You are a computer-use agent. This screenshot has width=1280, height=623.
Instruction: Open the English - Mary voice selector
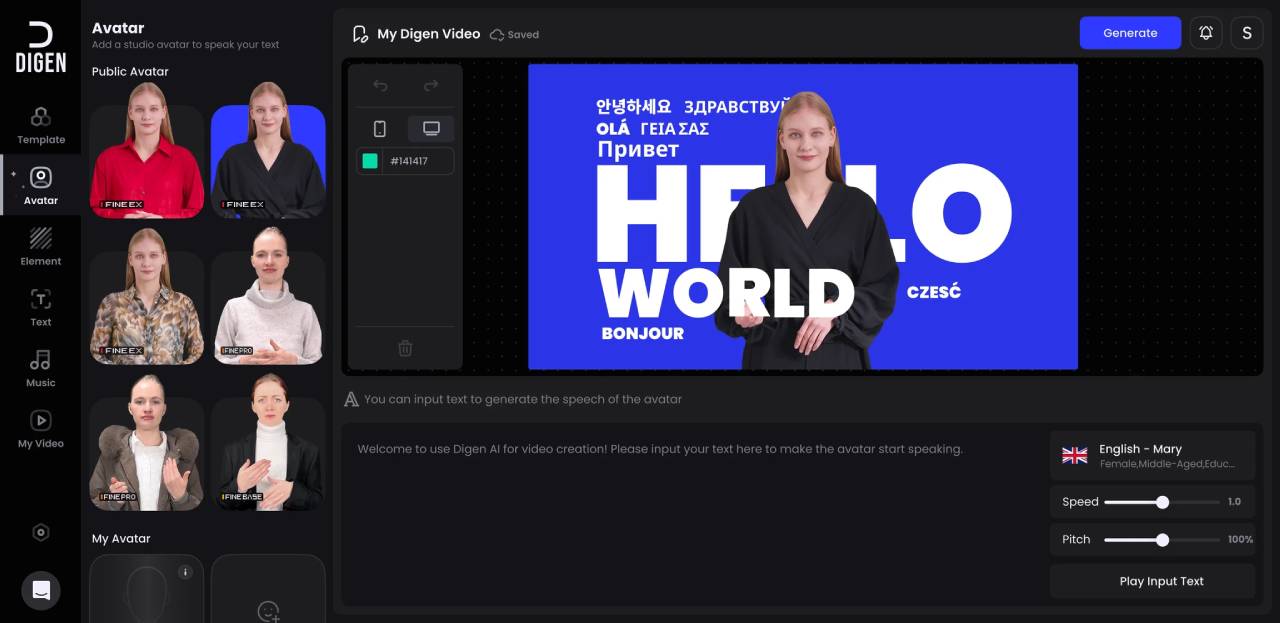1152,455
